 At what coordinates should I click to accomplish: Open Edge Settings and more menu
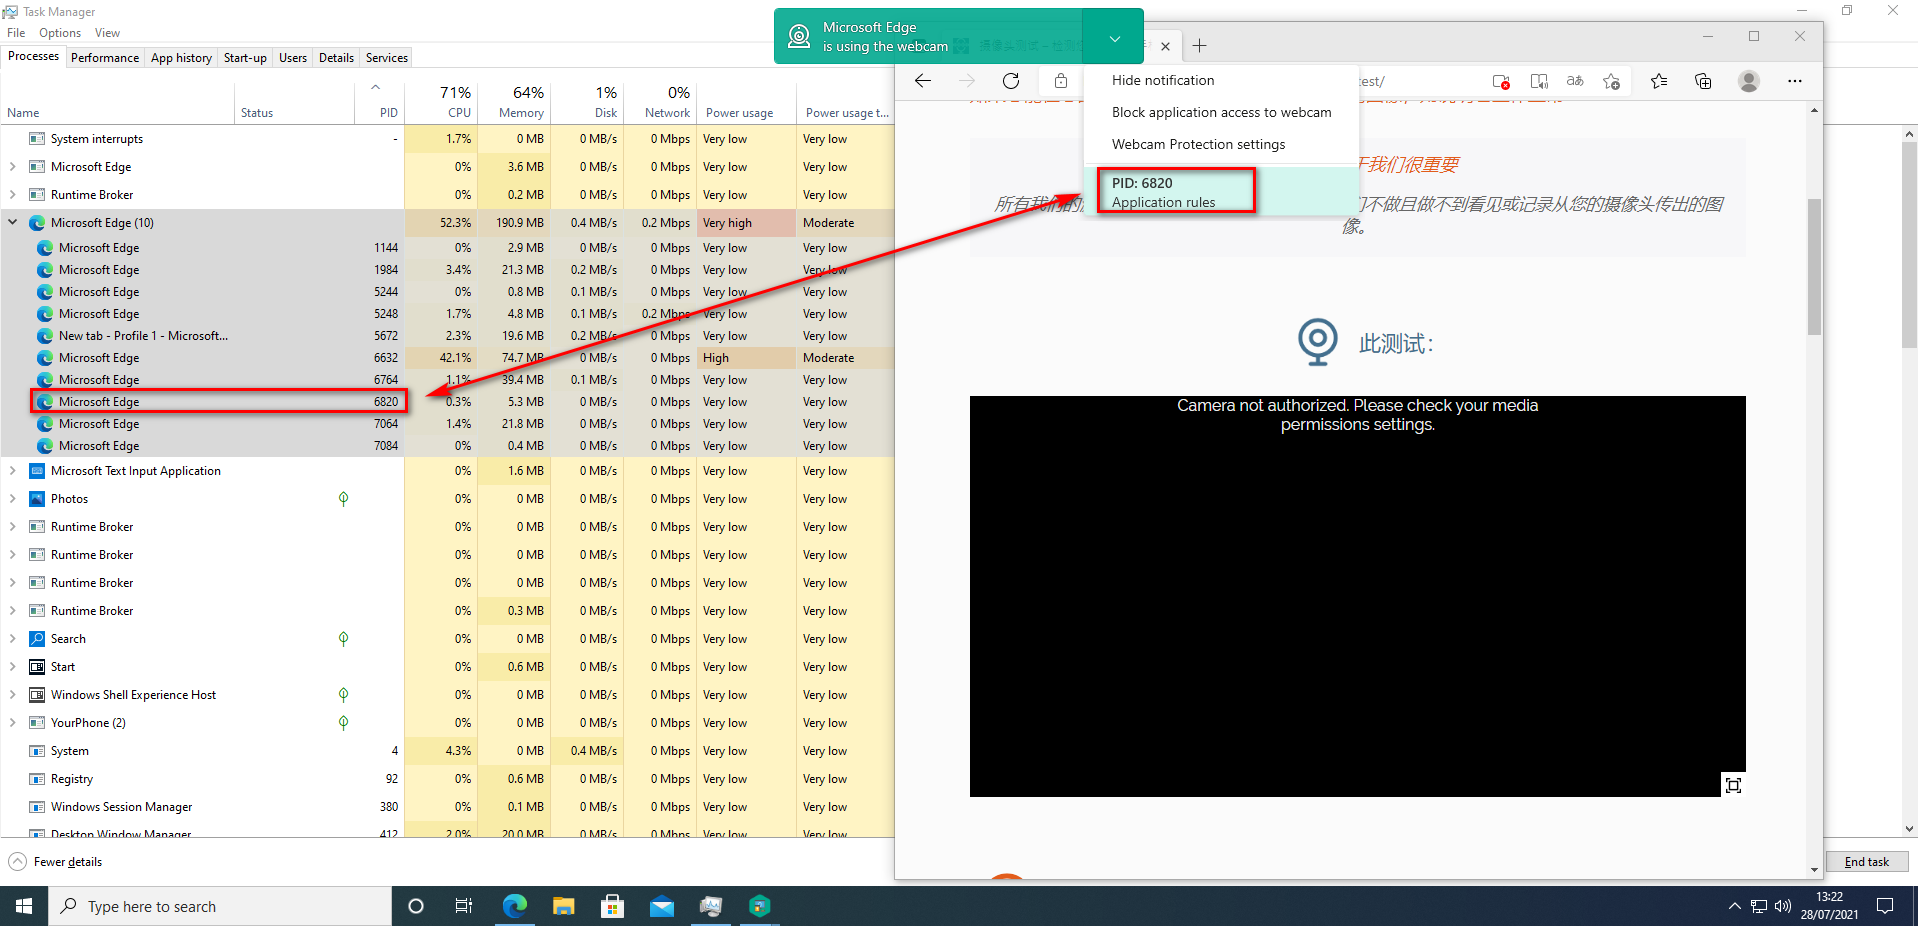(1795, 81)
